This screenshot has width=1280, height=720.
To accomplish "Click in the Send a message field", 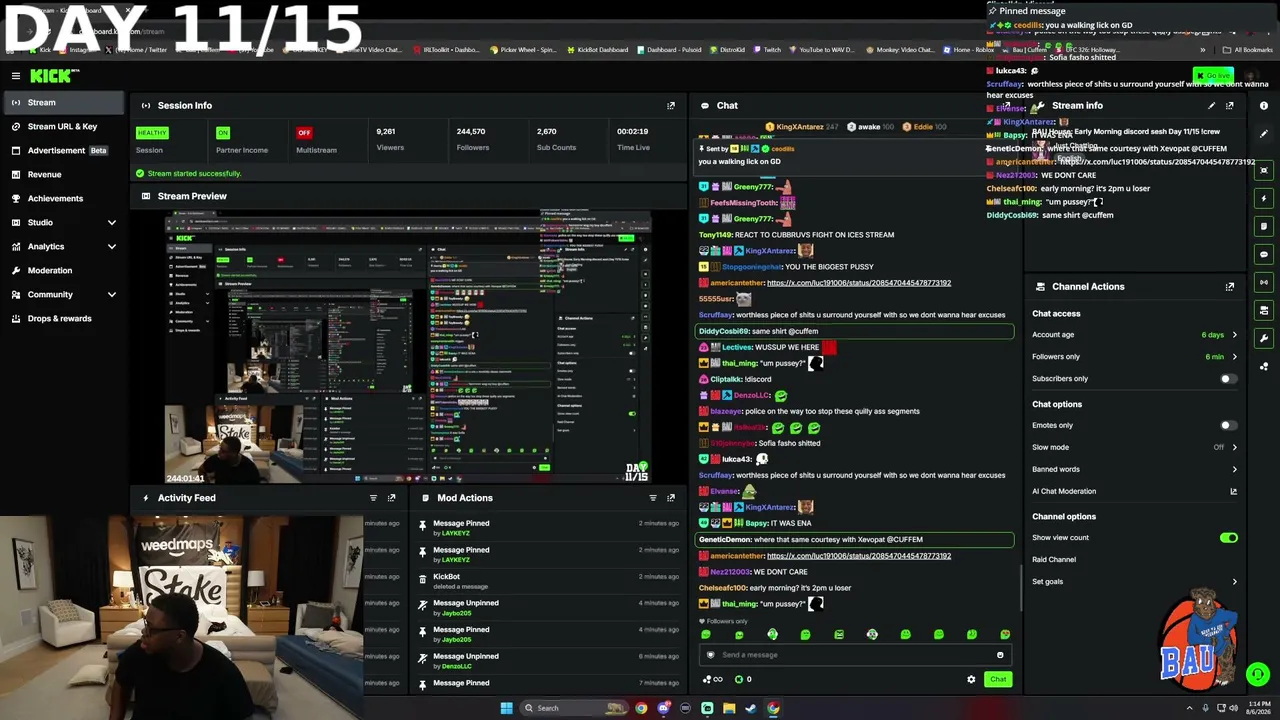I will click(856, 655).
